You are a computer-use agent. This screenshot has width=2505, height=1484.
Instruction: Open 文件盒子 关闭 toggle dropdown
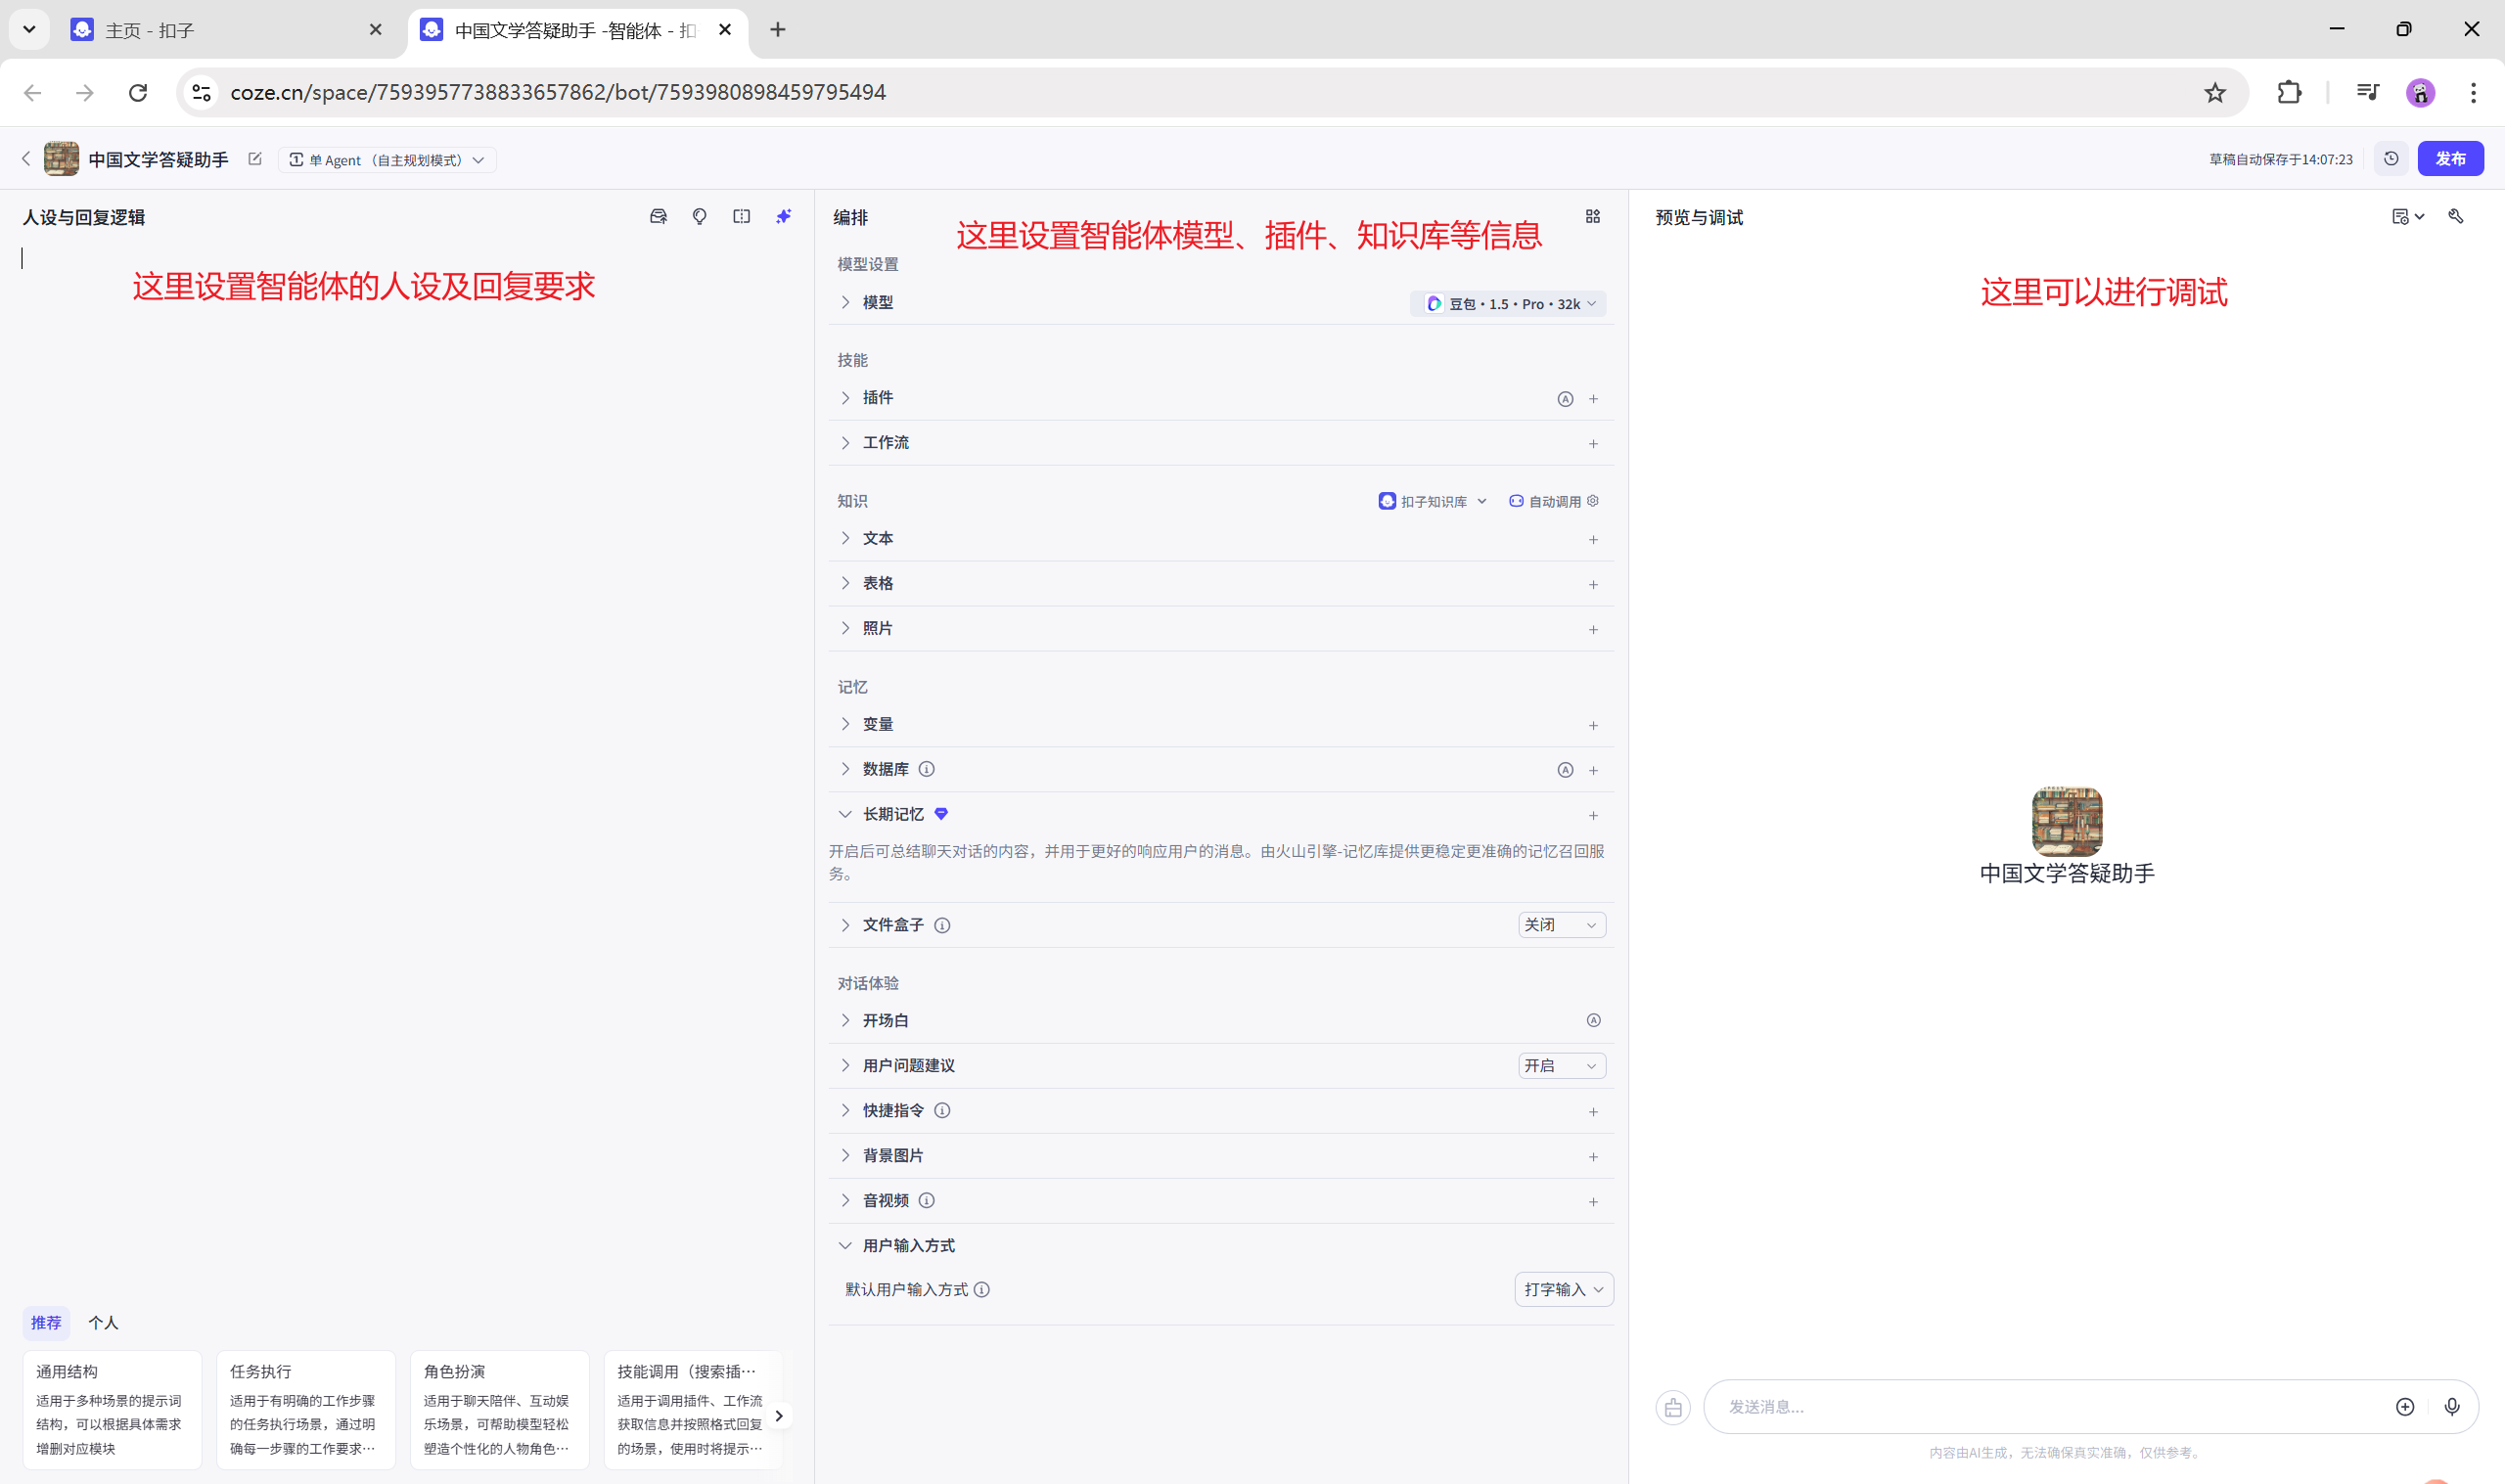tap(1561, 925)
